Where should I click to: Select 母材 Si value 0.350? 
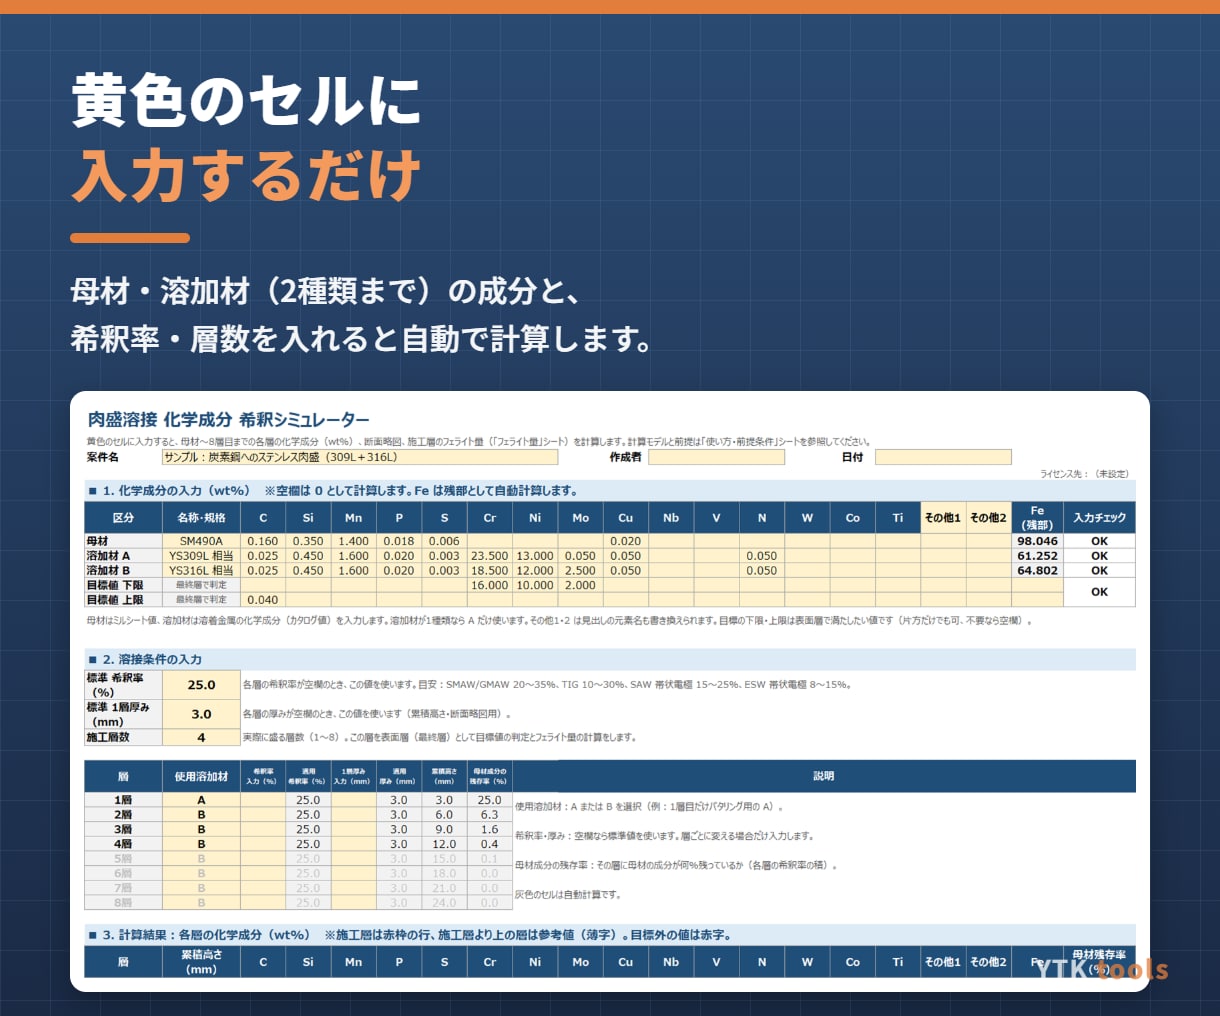(308, 541)
